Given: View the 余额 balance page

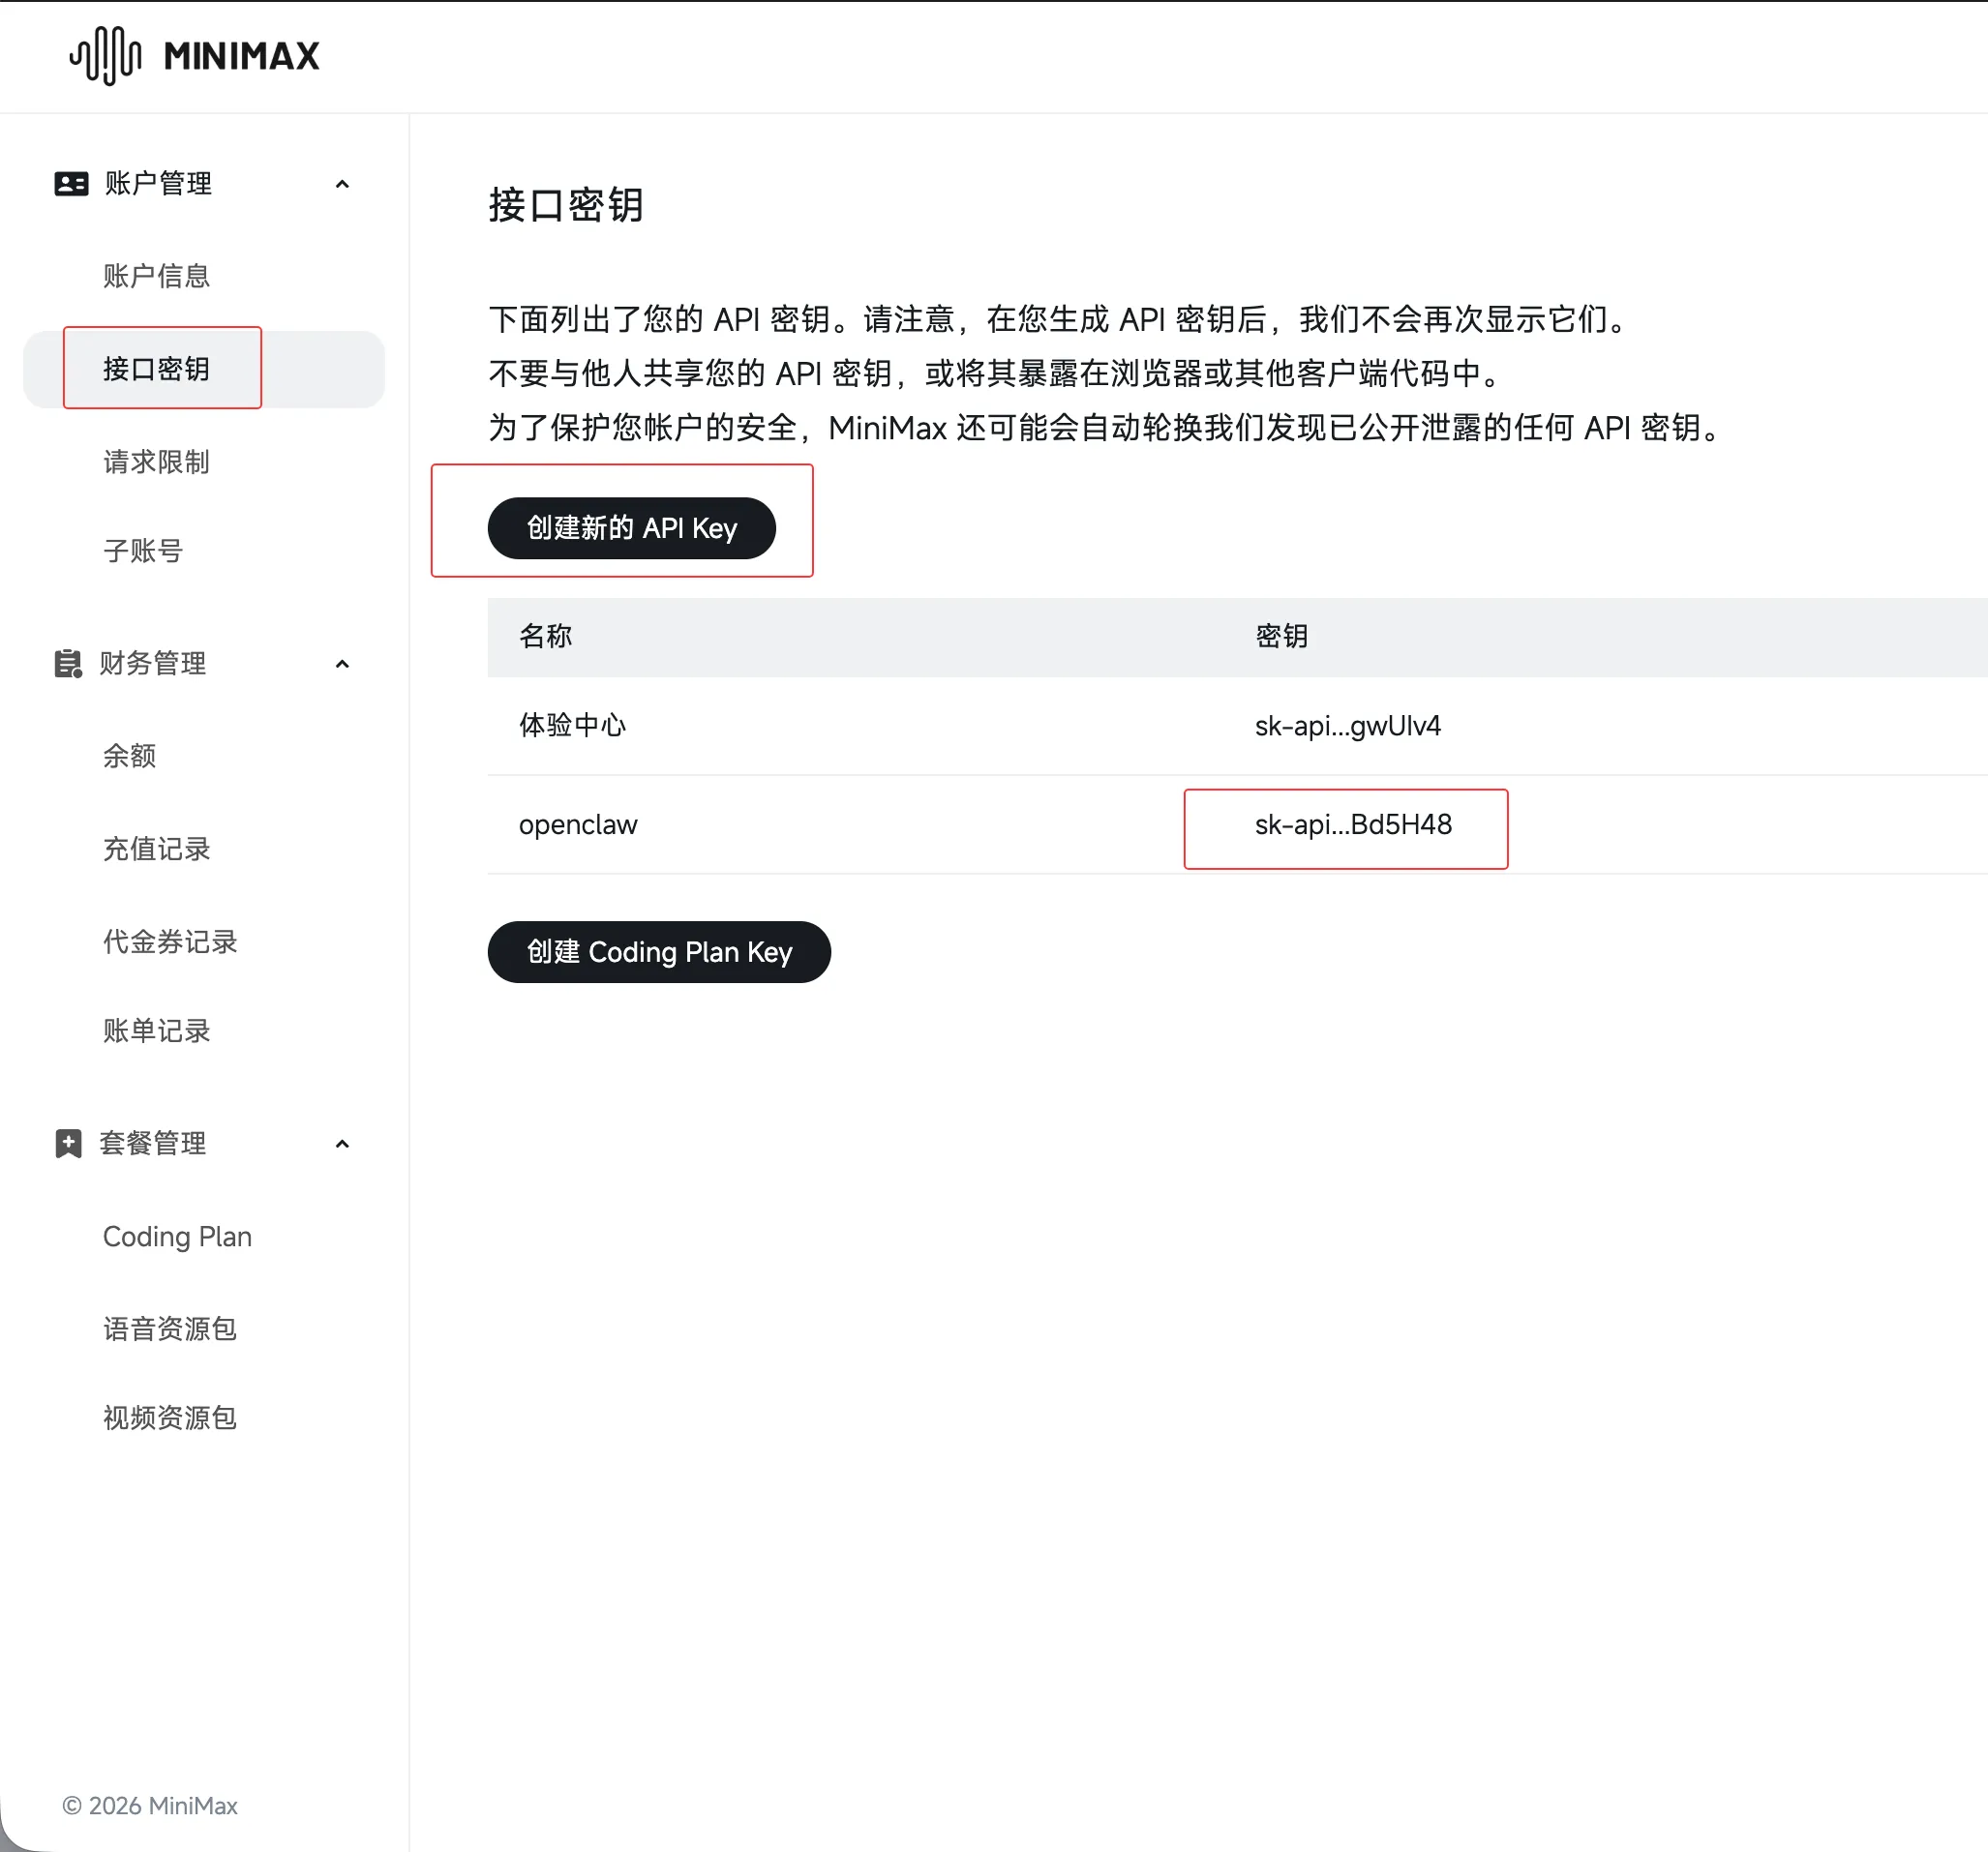Looking at the screenshot, I should pyautogui.click(x=129, y=756).
